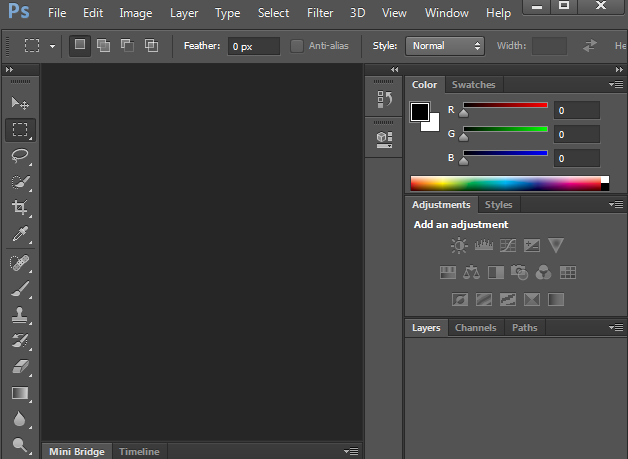Select the Brush tool
Image resolution: width=628 pixels, height=459 pixels.
[20, 289]
